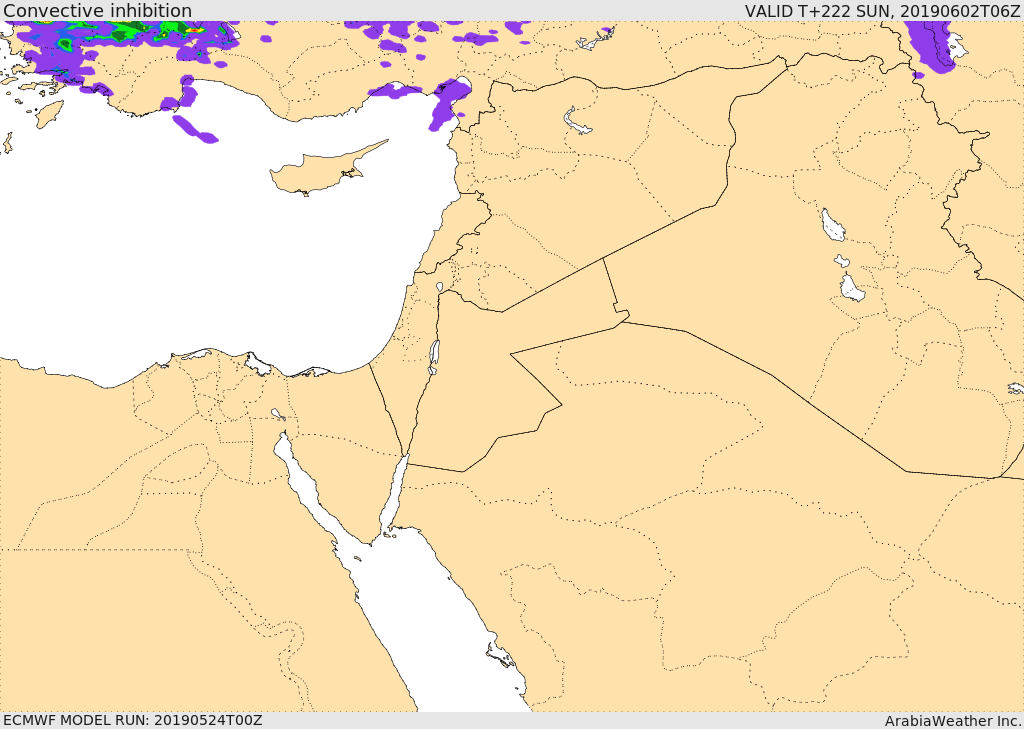Click the 'Convective inhibition' title text
The image size is (1024, 729).
click(97, 10)
